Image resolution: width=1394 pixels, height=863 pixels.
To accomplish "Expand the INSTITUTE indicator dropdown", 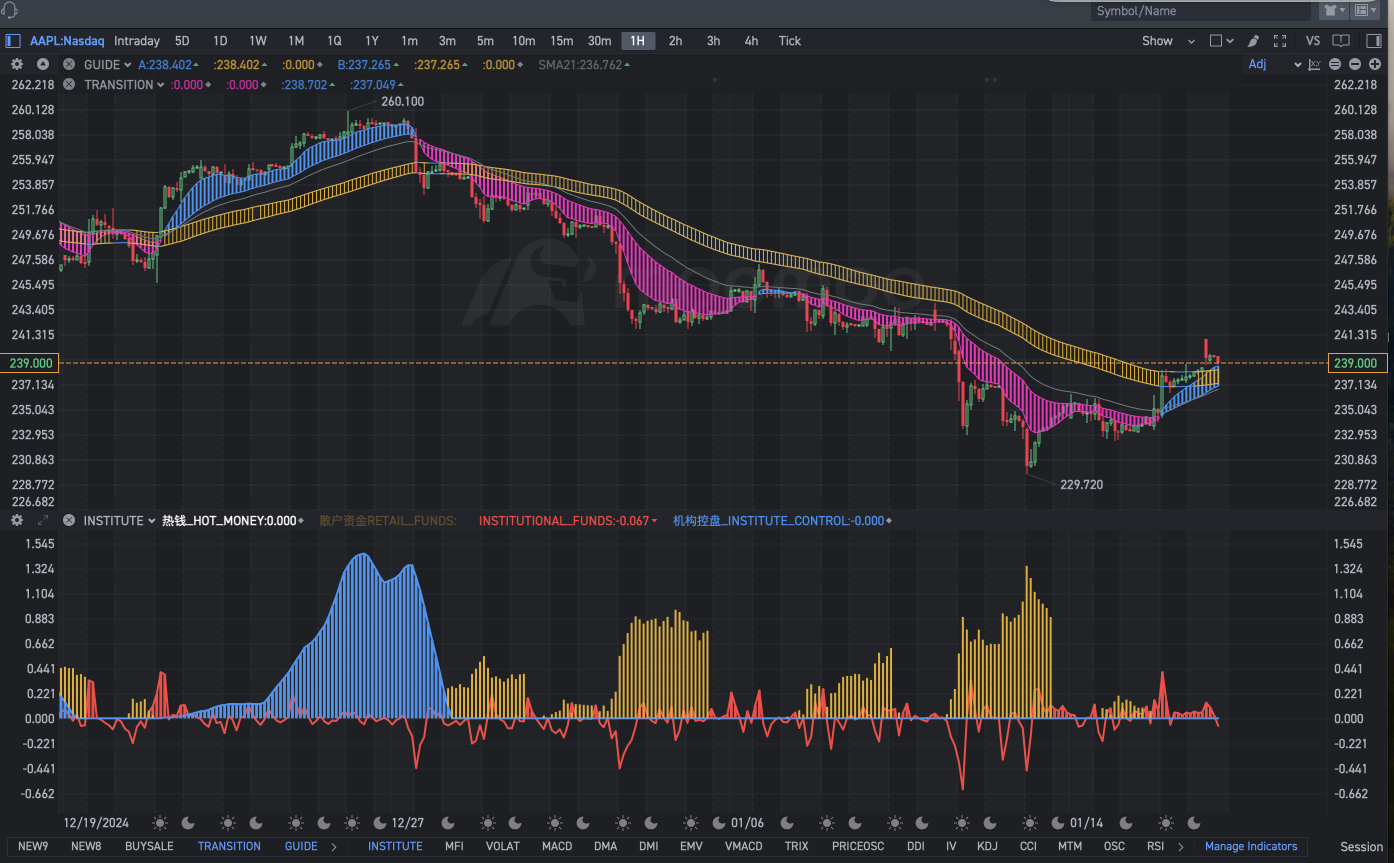I will 151,521.
